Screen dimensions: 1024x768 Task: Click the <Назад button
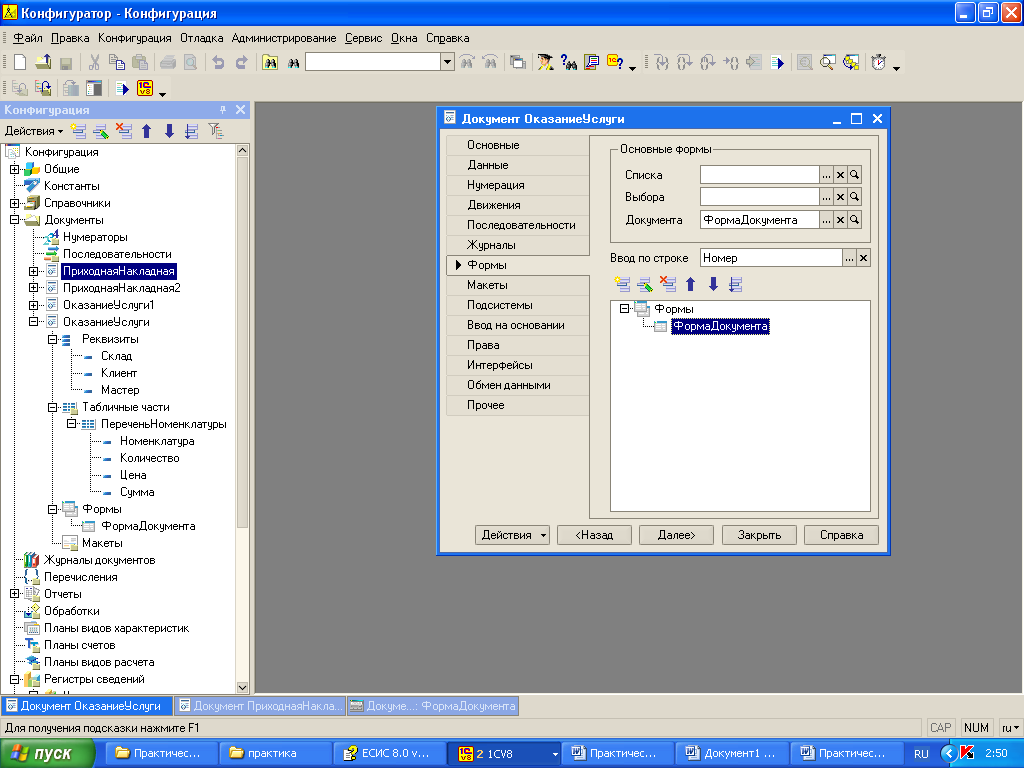594,535
